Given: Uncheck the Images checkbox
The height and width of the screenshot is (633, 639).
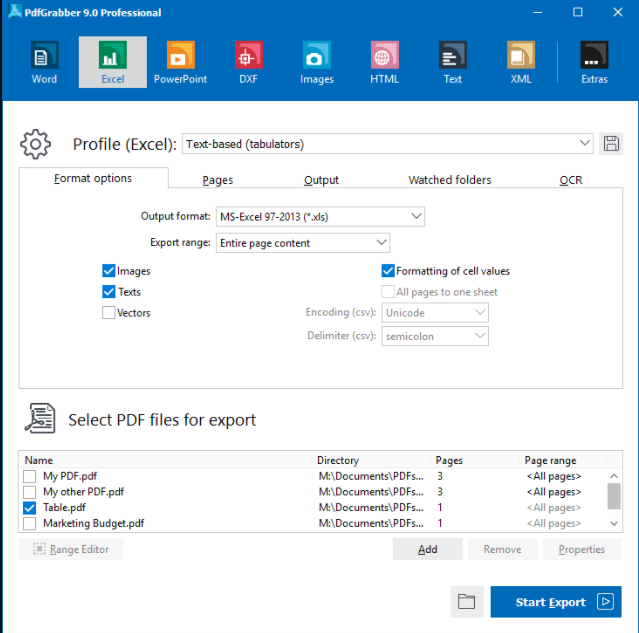Looking at the screenshot, I should [x=108, y=271].
